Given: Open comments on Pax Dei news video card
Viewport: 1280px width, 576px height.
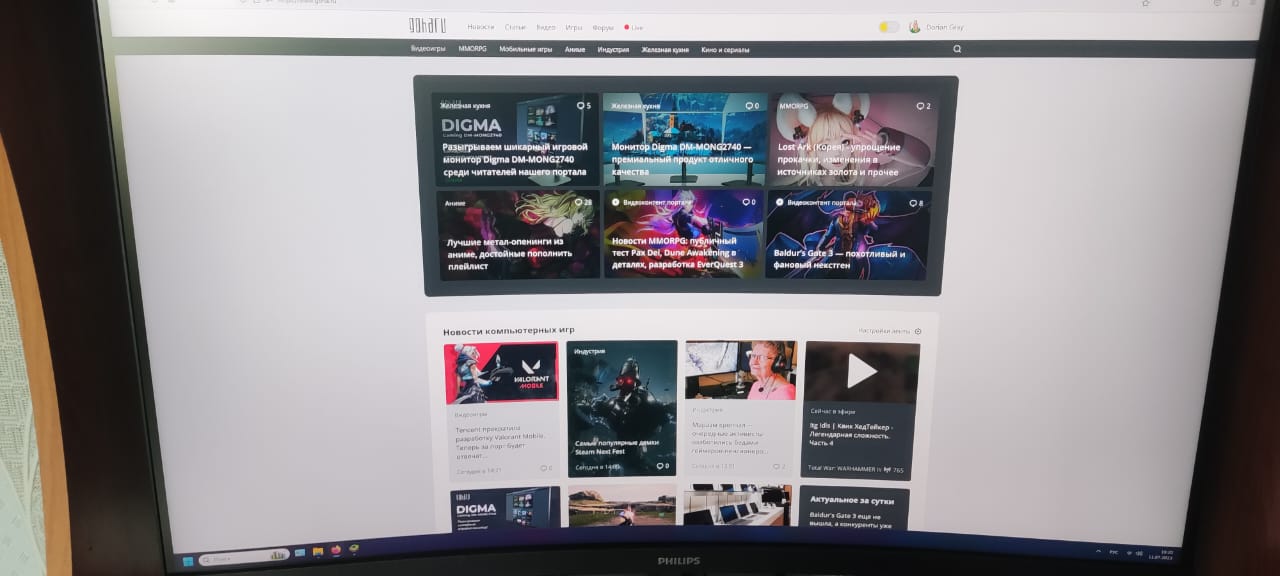Looking at the screenshot, I should click(751, 202).
